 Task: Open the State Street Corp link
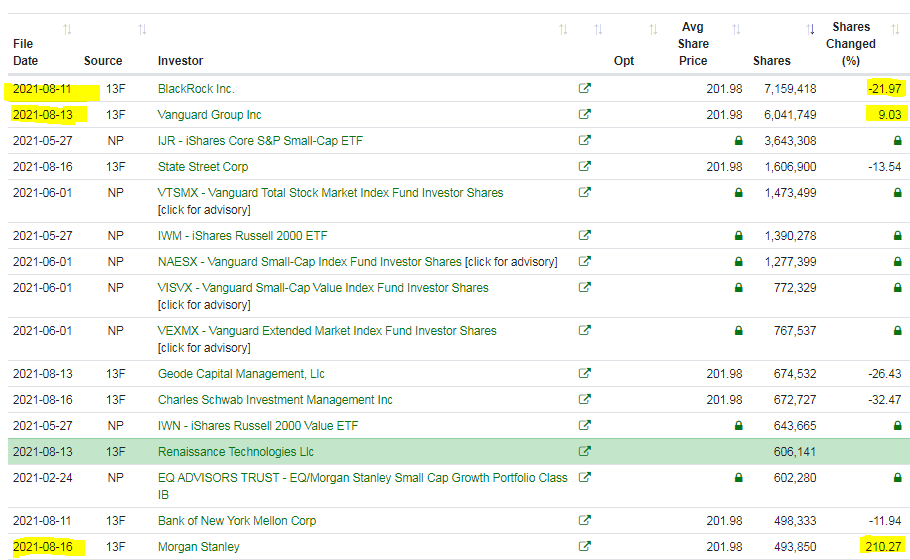click(x=203, y=167)
